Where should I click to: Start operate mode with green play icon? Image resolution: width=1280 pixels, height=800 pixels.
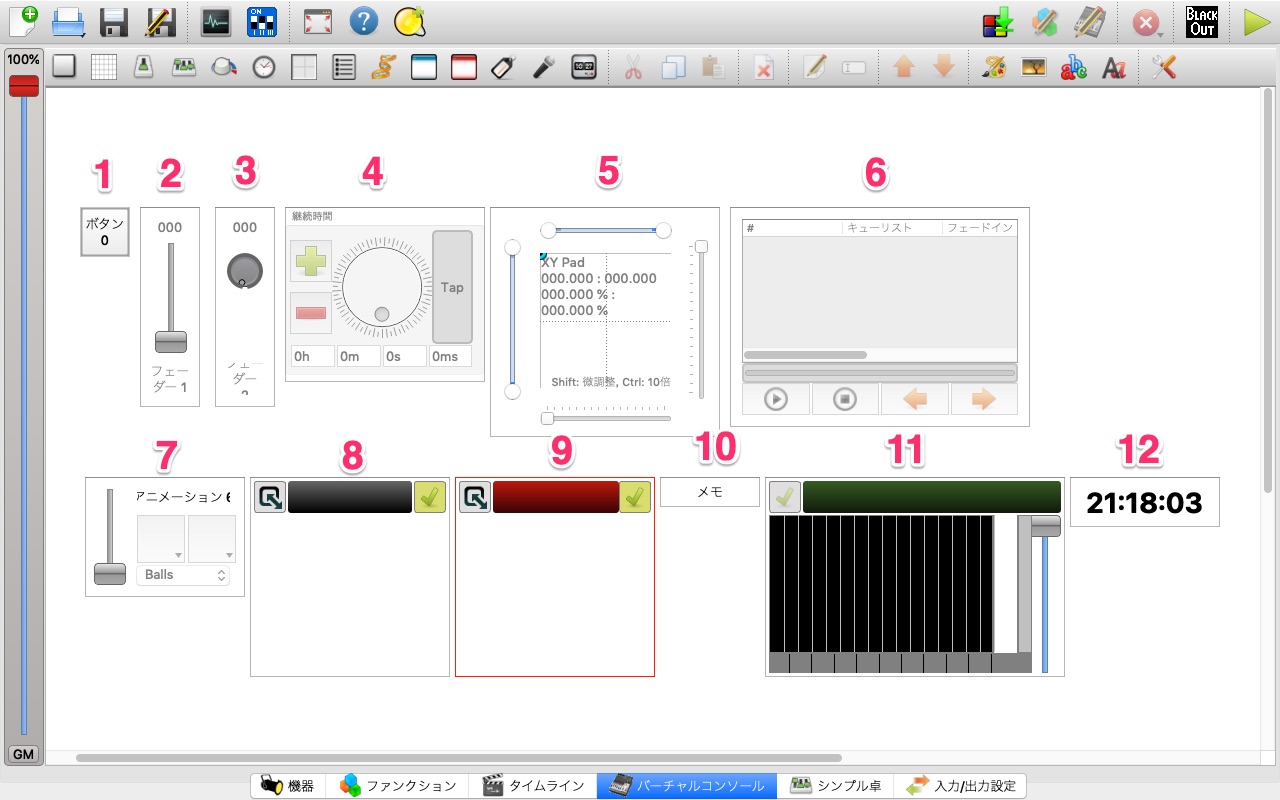[x=1257, y=22]
